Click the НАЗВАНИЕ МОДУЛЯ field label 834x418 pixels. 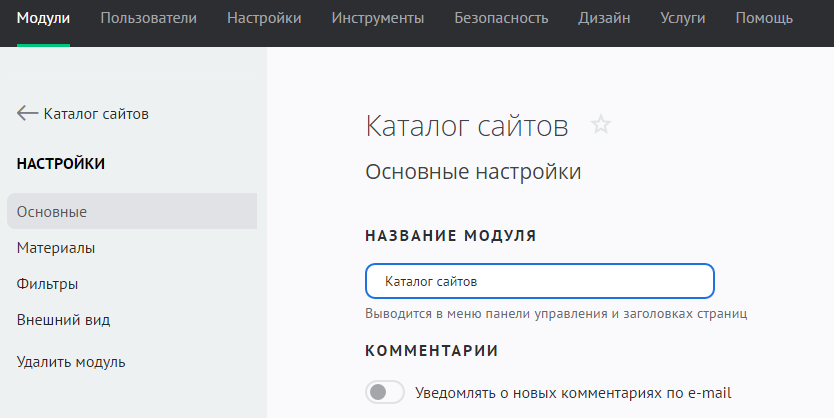tap(450, 236)
